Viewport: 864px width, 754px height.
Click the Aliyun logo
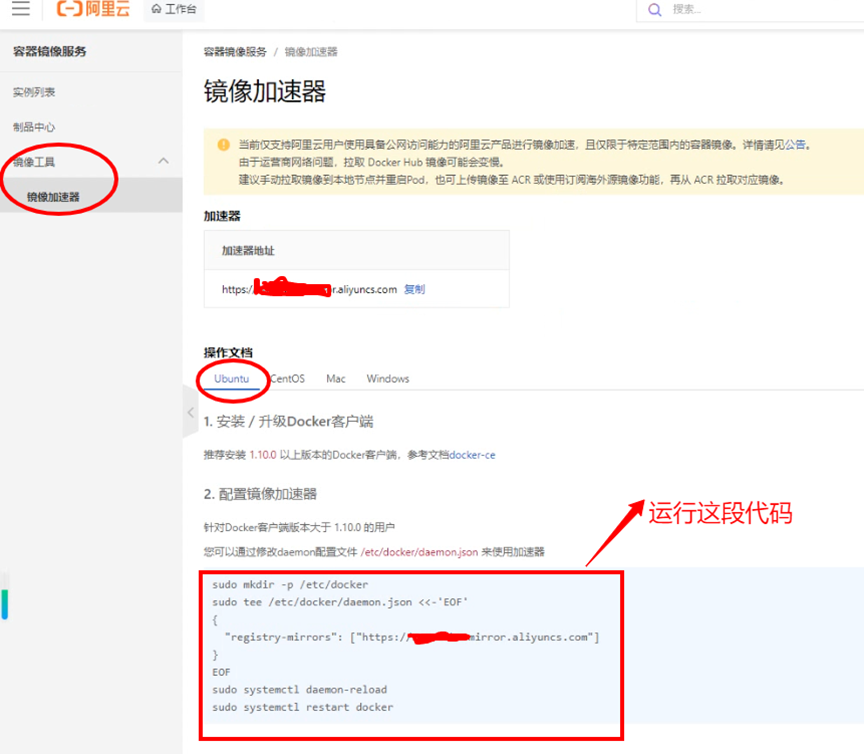[x=93, y=9]
